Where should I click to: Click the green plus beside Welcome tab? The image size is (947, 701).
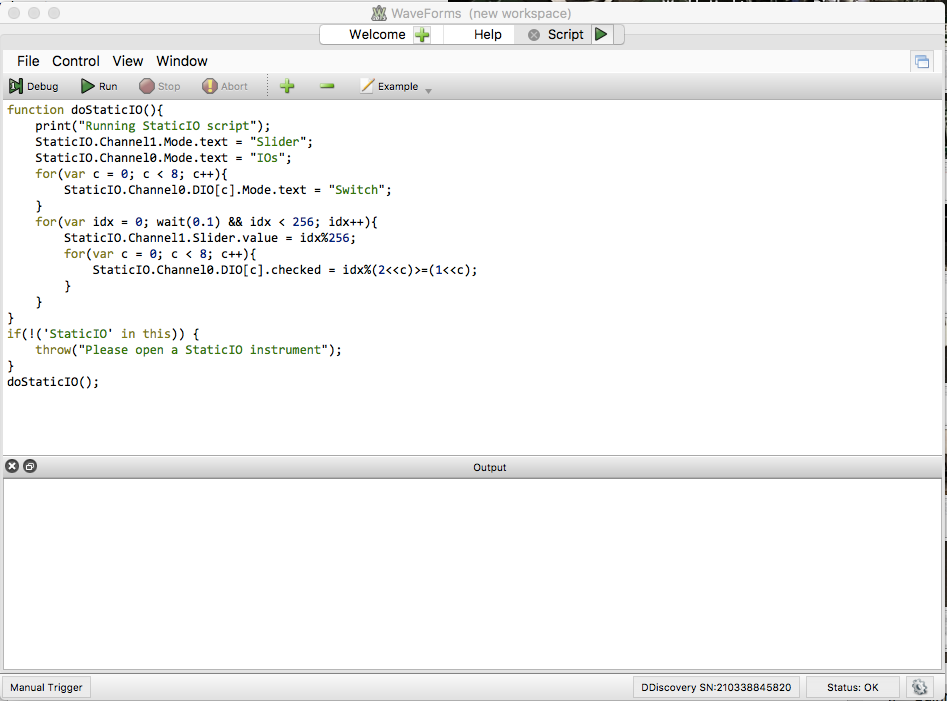(422, 34)
